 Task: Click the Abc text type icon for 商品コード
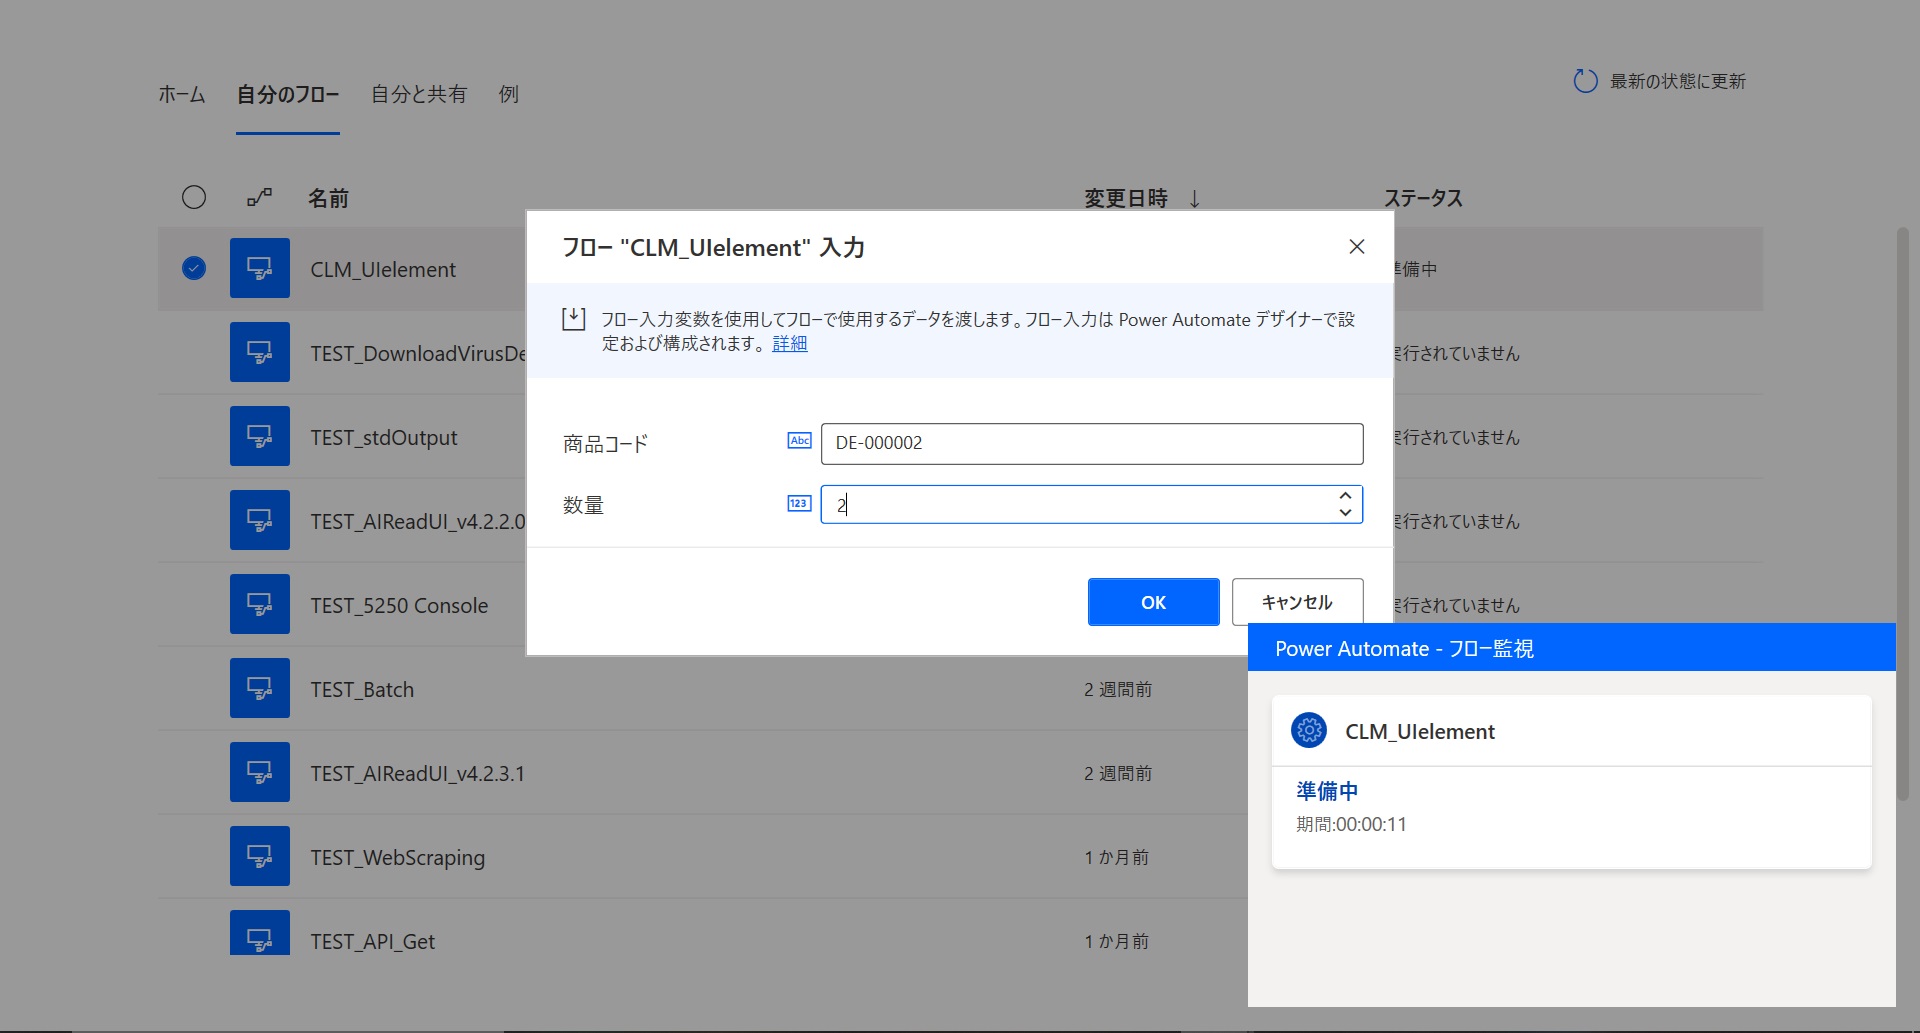click(799, 441)
